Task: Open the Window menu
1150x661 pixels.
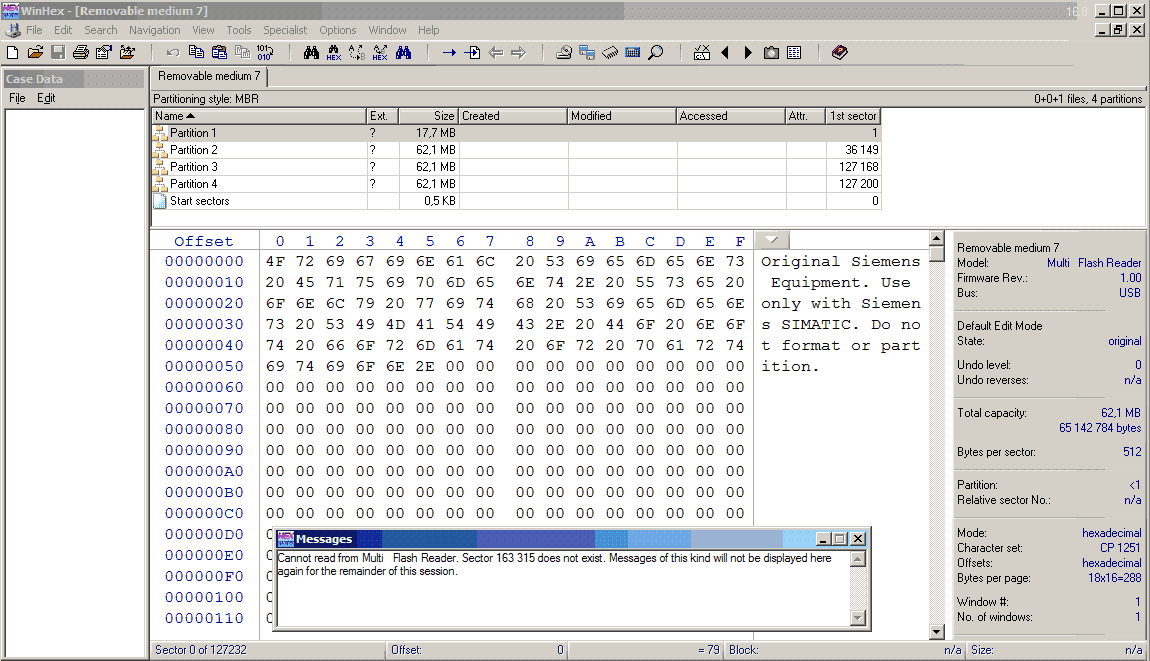Action: pos(387,30)
